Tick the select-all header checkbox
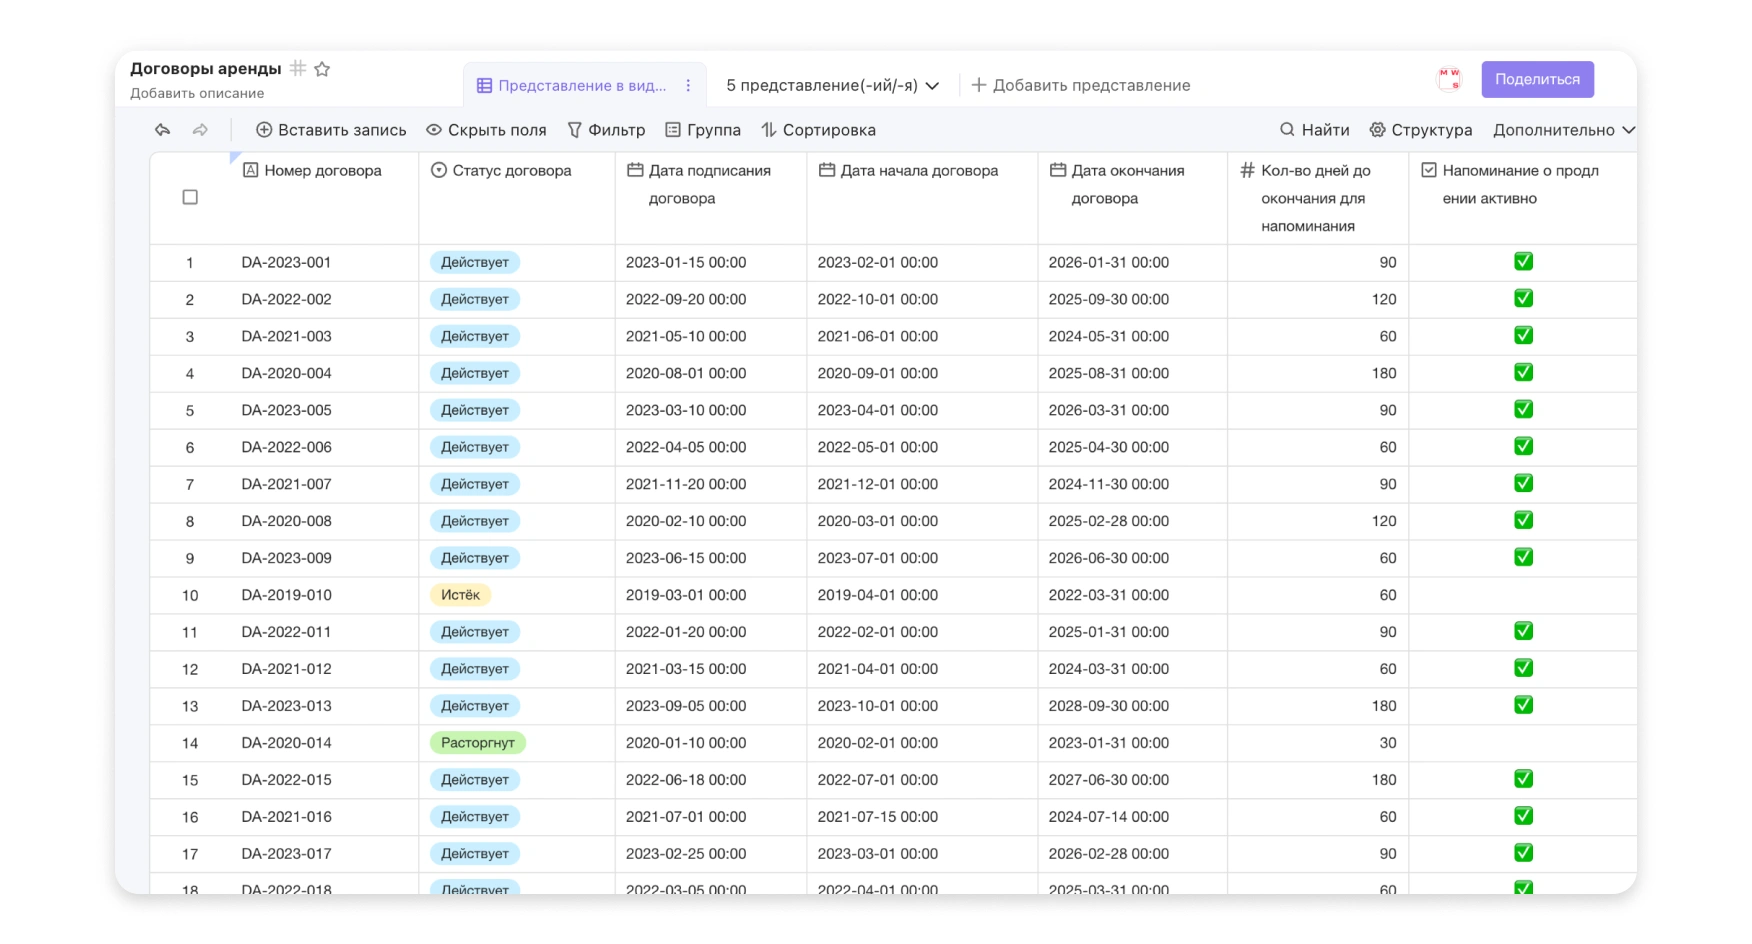Image resolution: width=1752 pixels, height=944 pixels. point(190,197)
